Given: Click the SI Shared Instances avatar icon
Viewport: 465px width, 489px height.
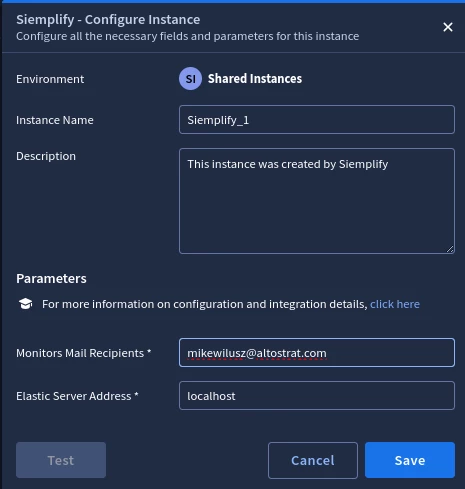Looking at the screenshot, I should pos(190,79).
